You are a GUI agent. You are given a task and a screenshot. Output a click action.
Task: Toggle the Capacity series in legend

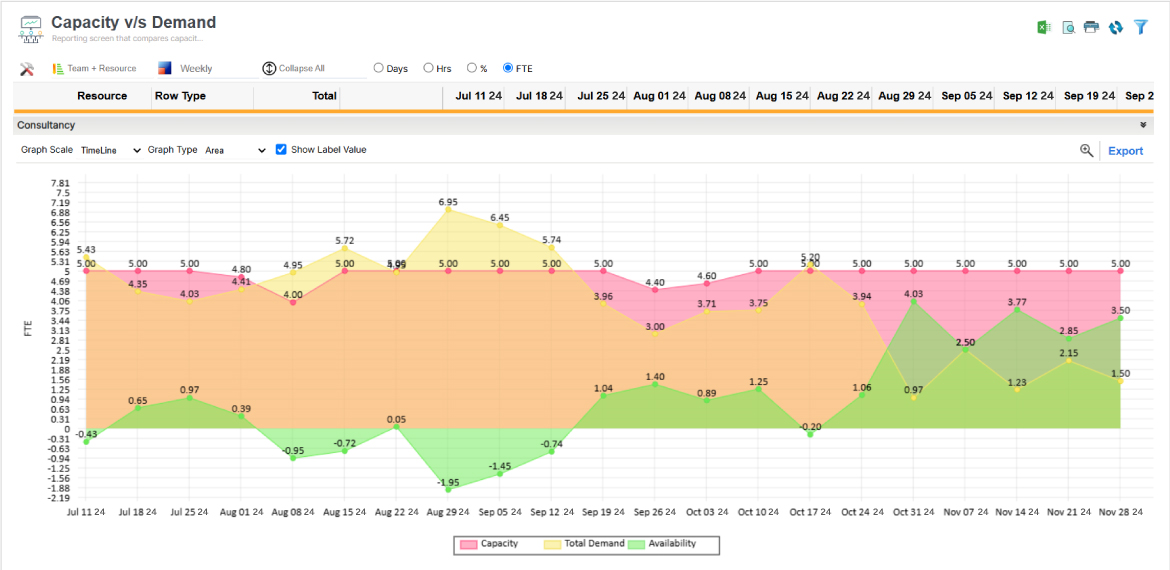coord(490,544)
